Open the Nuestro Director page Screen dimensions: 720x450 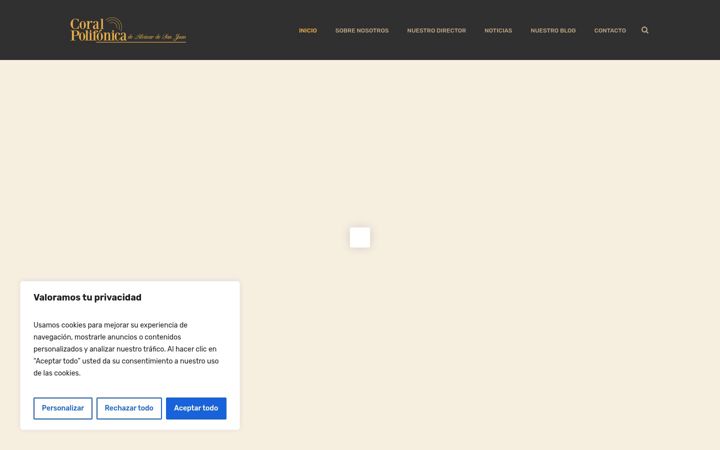tap(436, 30)
